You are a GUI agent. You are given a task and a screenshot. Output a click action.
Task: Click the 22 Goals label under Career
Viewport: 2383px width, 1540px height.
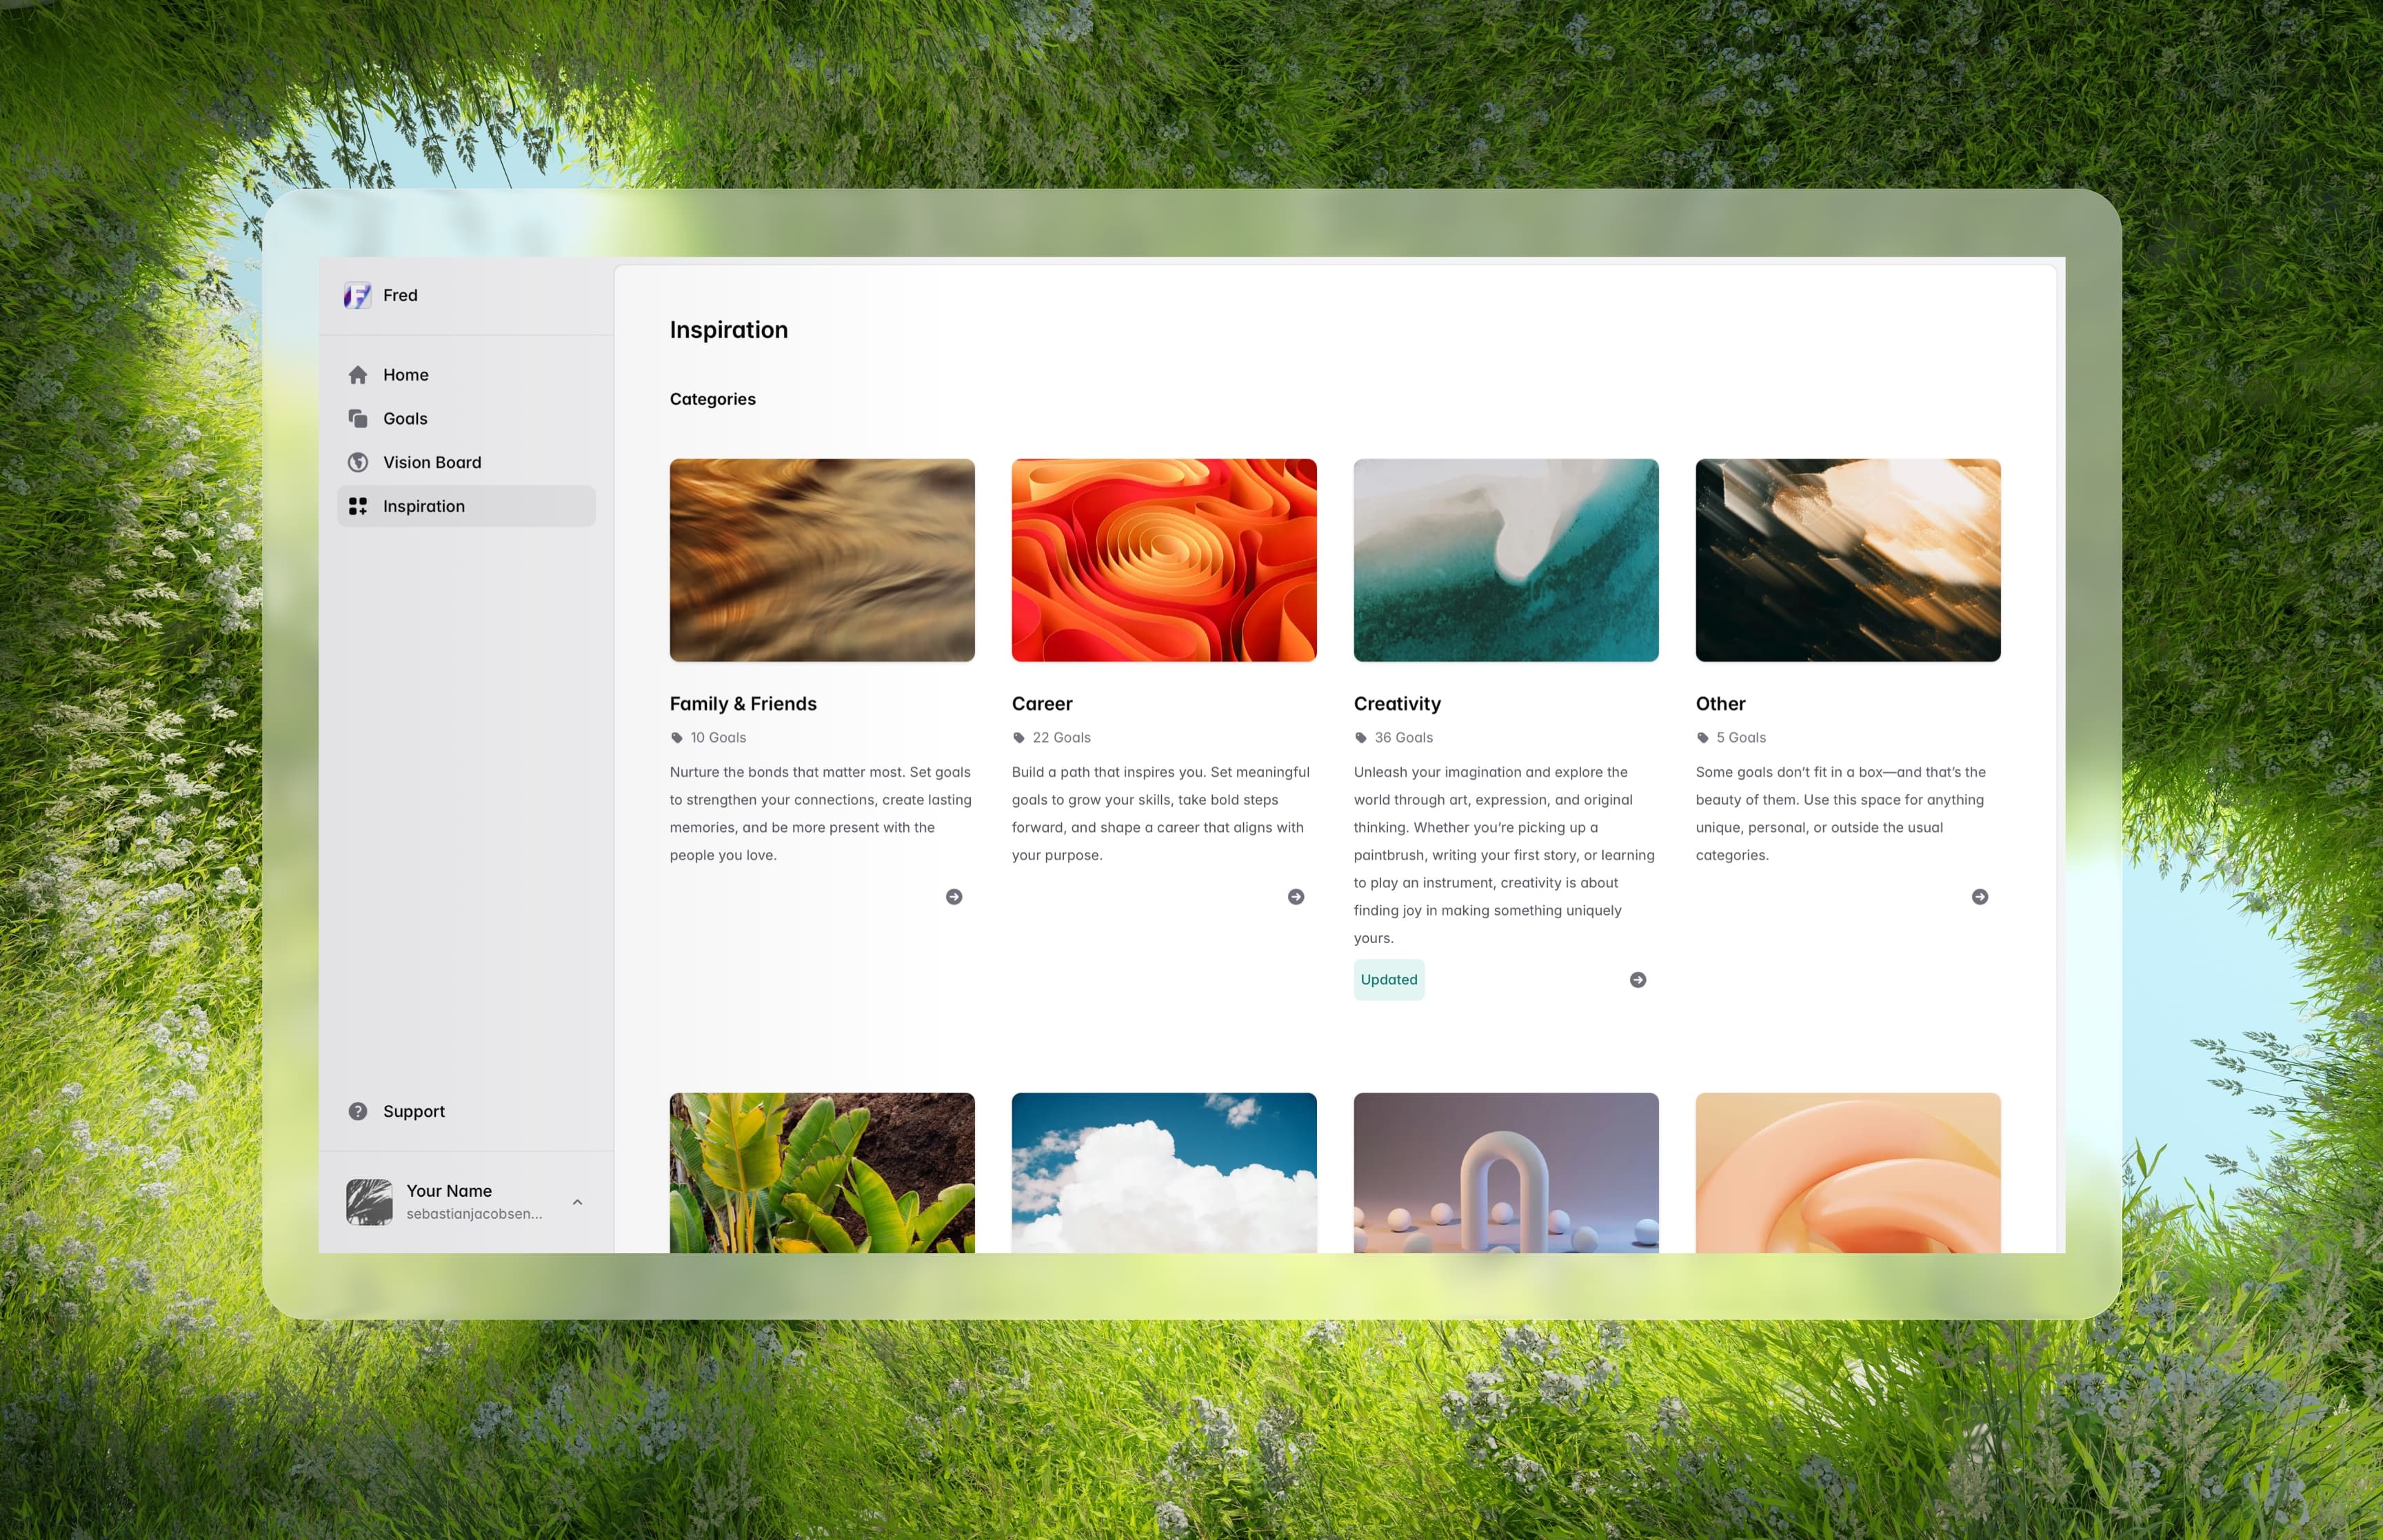1062,737
